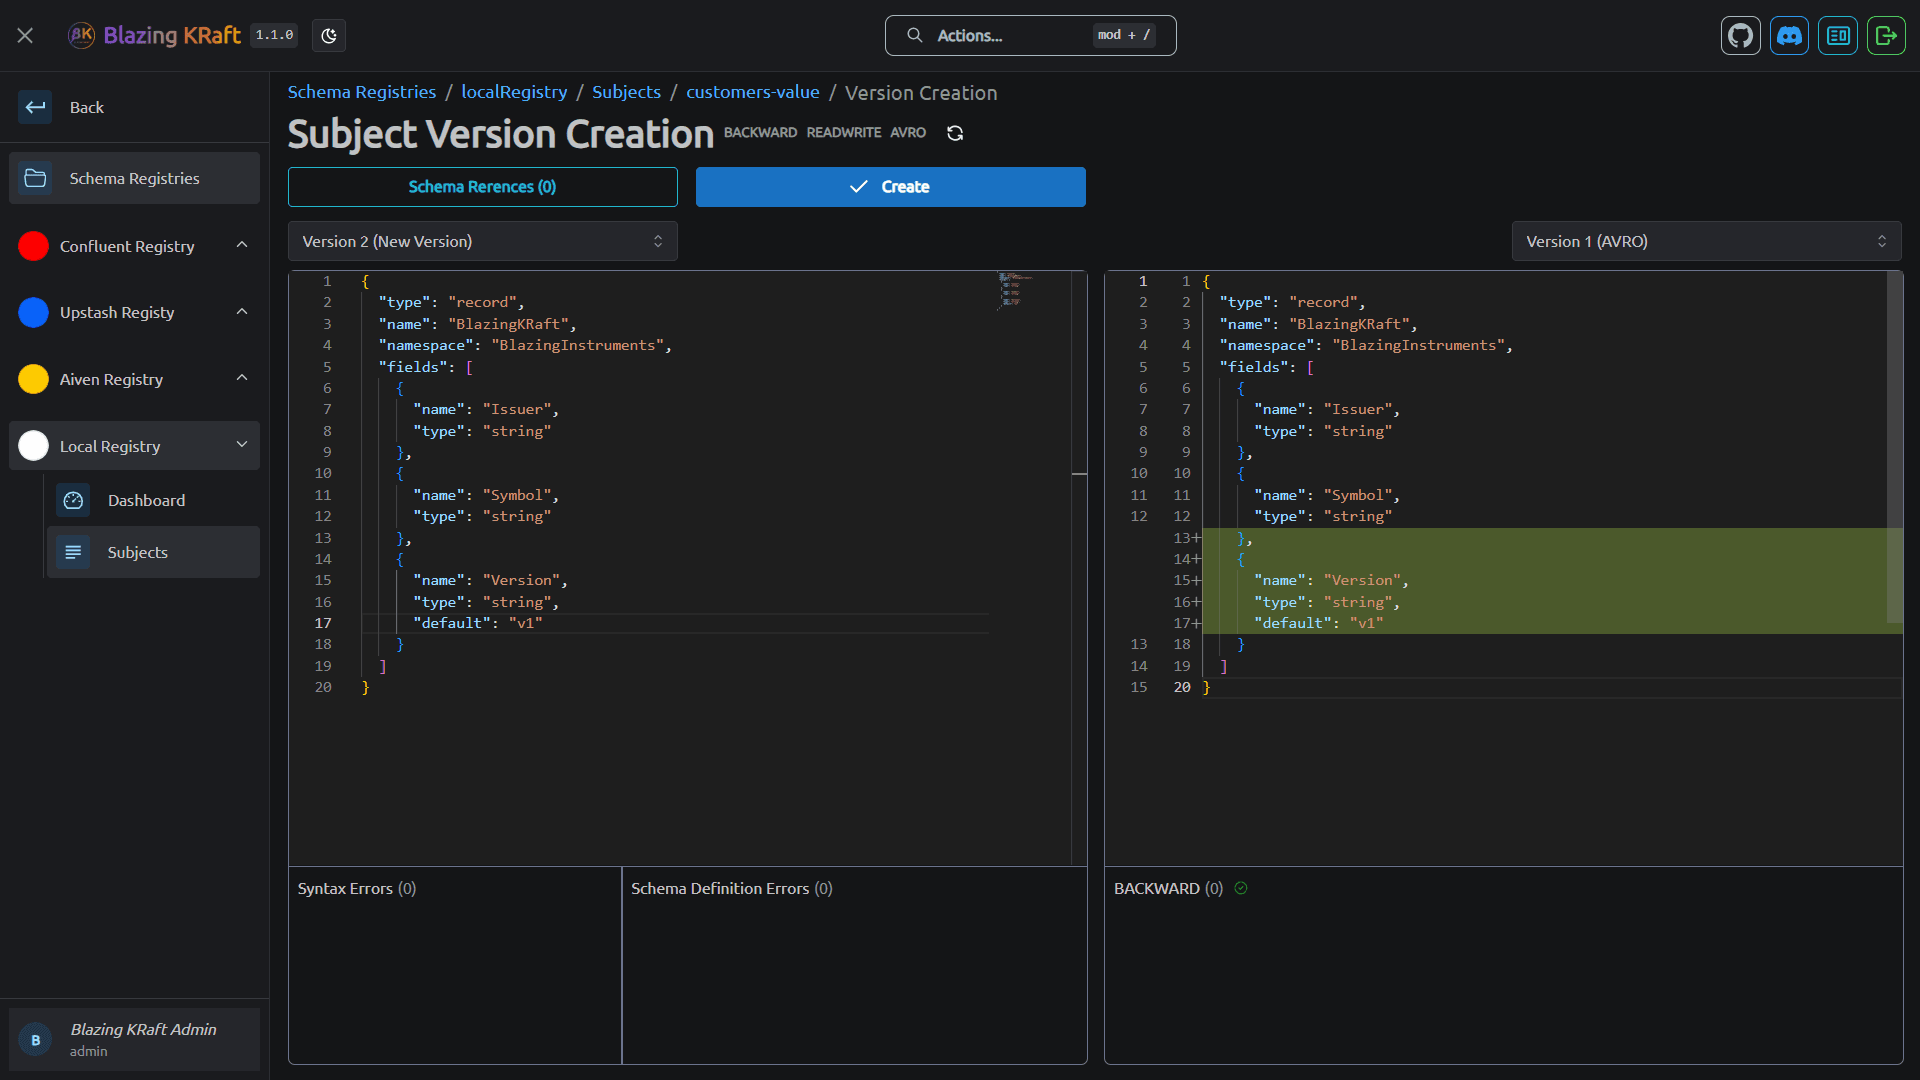Navigate to Subjects breadcrumb link

tap(625, 91)
